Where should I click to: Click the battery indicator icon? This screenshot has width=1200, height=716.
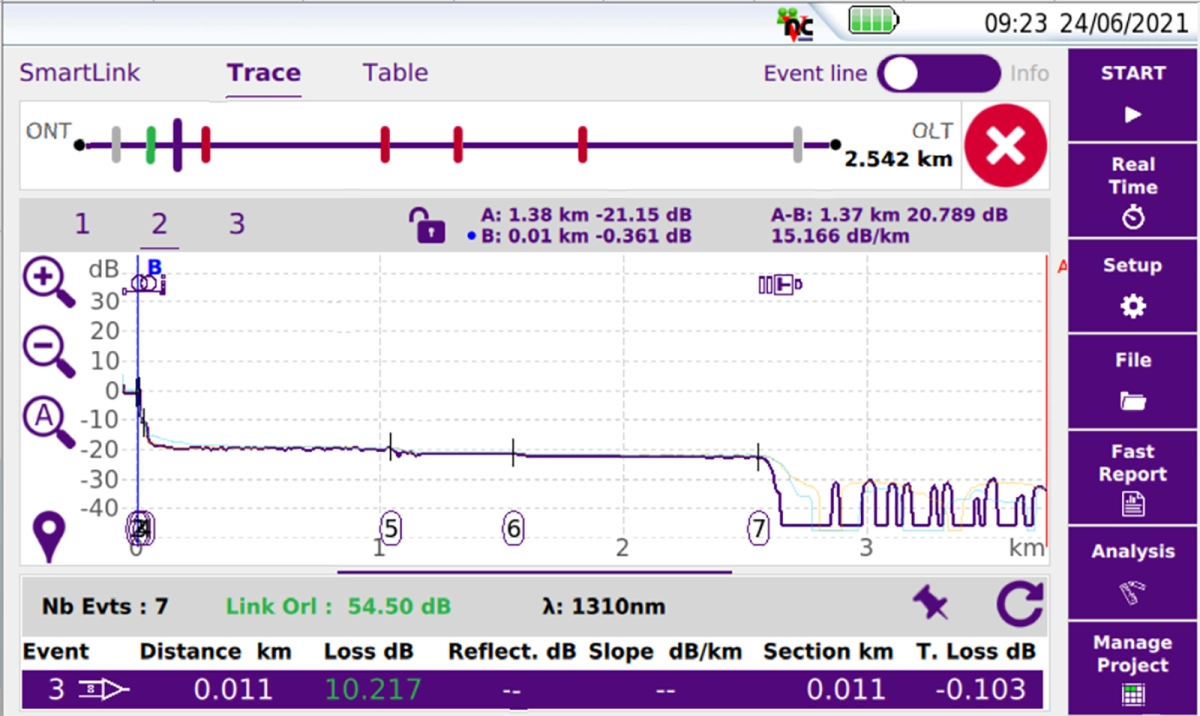[874, 19]
